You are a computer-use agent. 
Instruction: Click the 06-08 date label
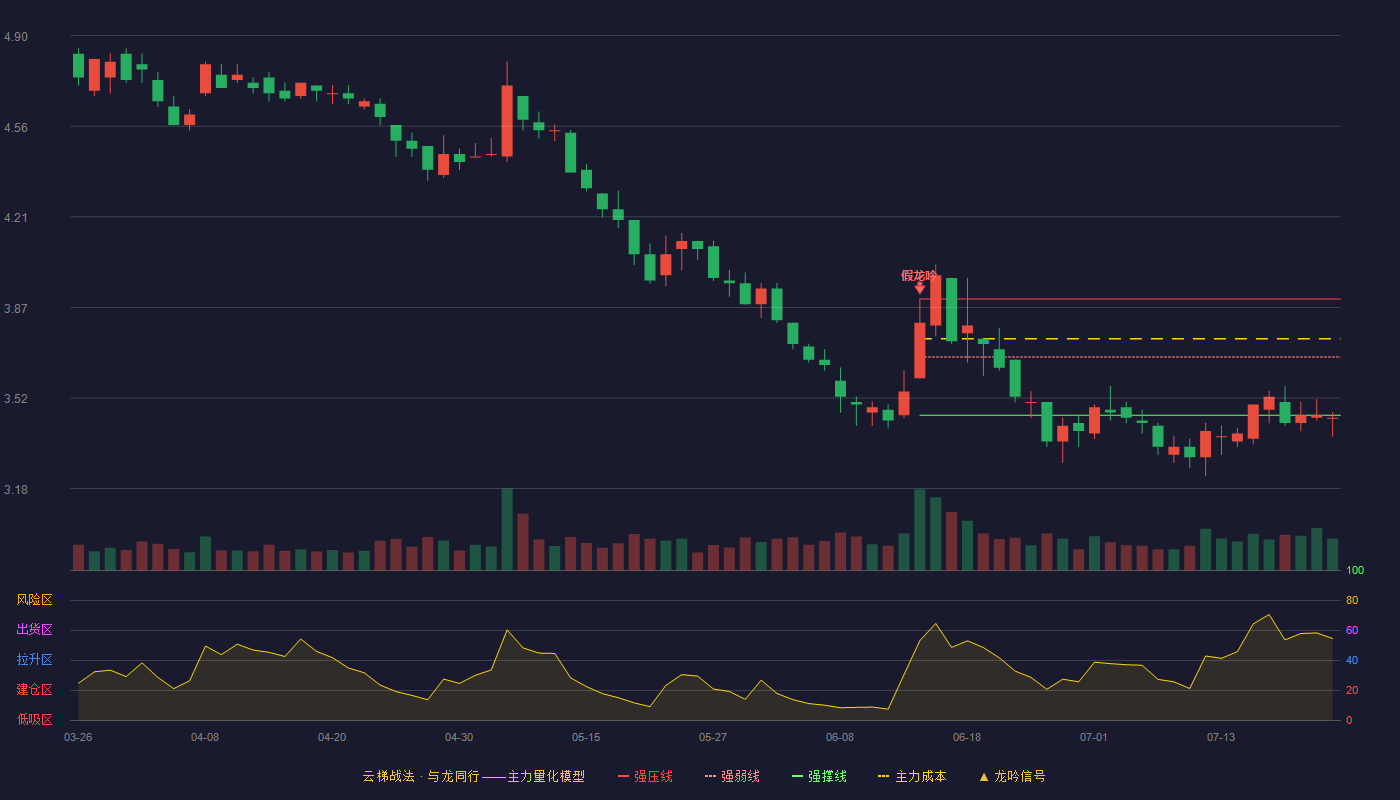(840, 737)
